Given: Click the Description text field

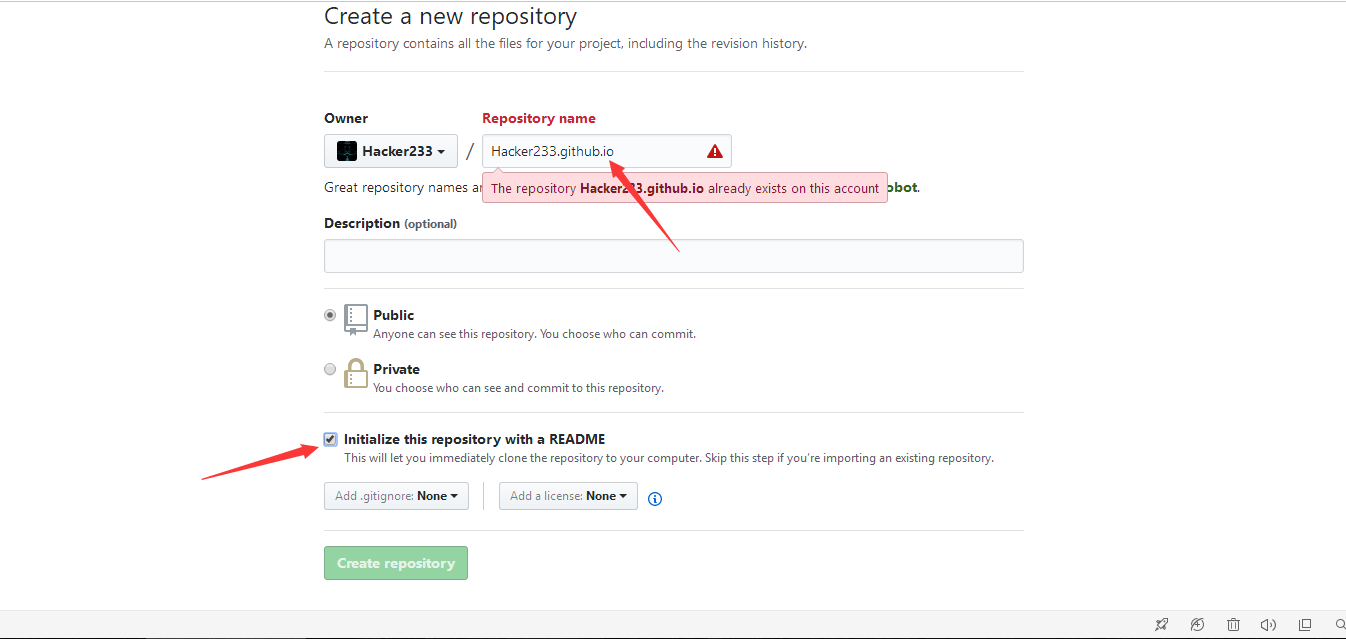Looking at the screenshot, I should coord(673,256).
